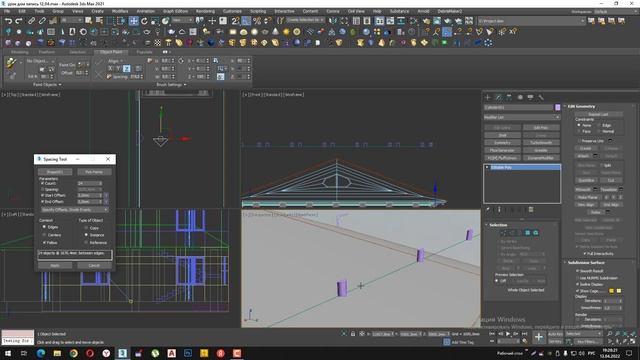Open the Windows Start menu
Screen dimensions: 640x360
[x=8, y=353]
